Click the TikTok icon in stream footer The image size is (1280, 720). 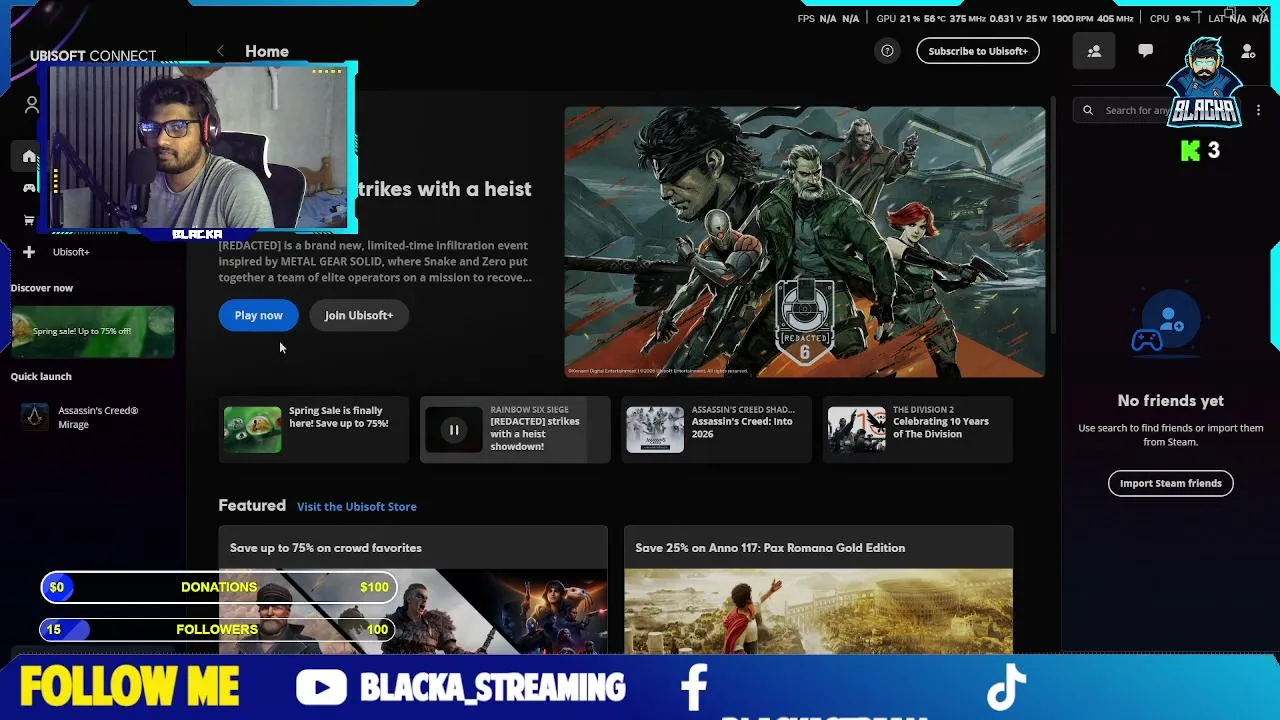point(1006,688)
